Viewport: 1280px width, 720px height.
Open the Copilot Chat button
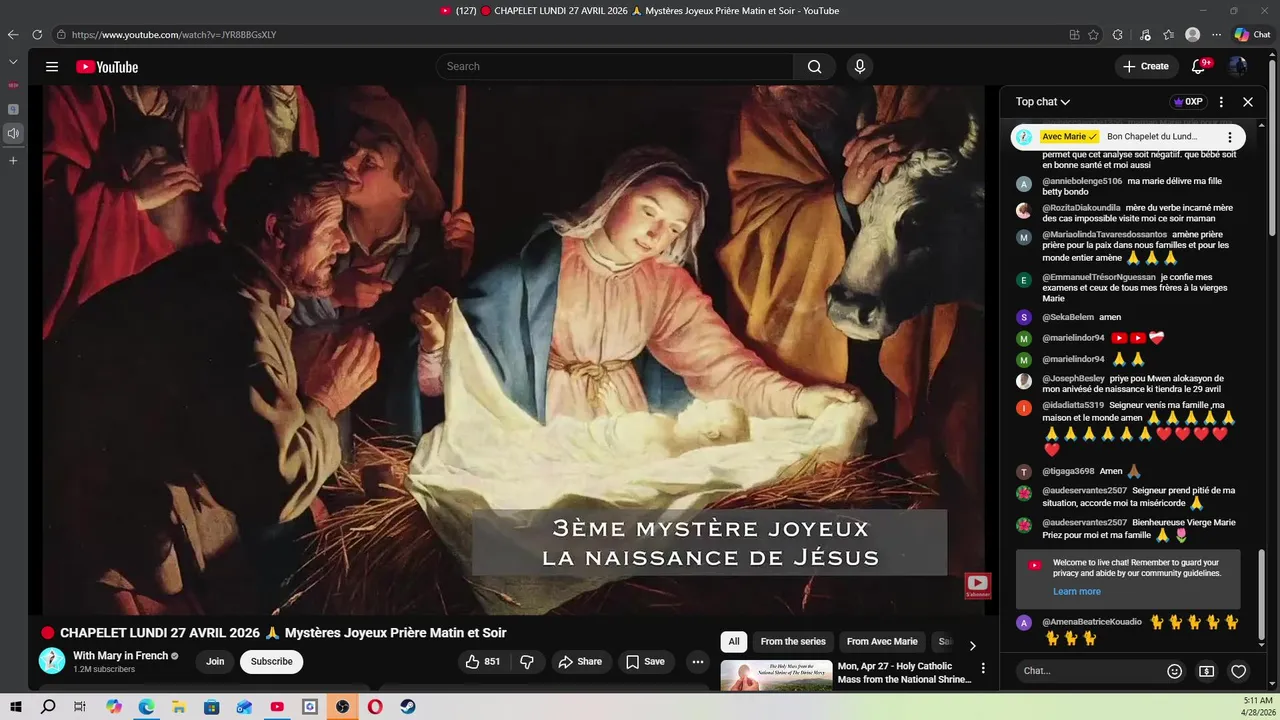coord(1252,35)
